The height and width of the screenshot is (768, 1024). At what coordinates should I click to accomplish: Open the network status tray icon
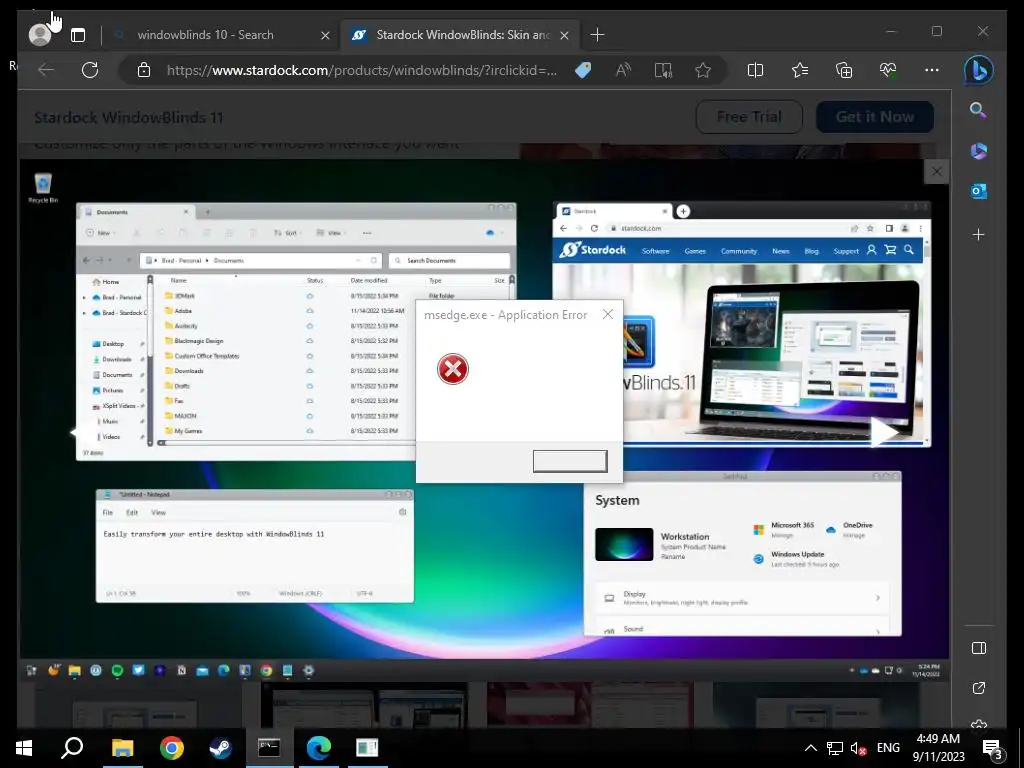[x=835, y=748]
